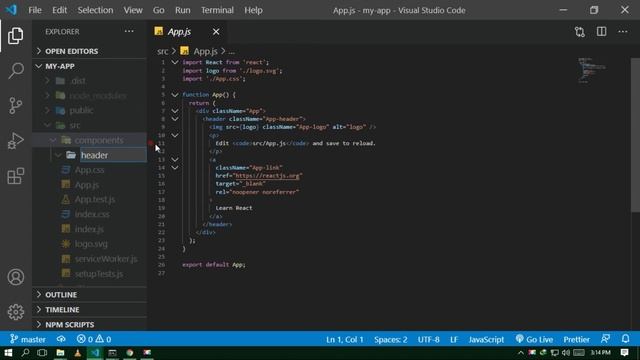The height and width of the screenshot is (360, 640).
Task: Open errors and warnings problems indicator
Action: tap(94, 339)
